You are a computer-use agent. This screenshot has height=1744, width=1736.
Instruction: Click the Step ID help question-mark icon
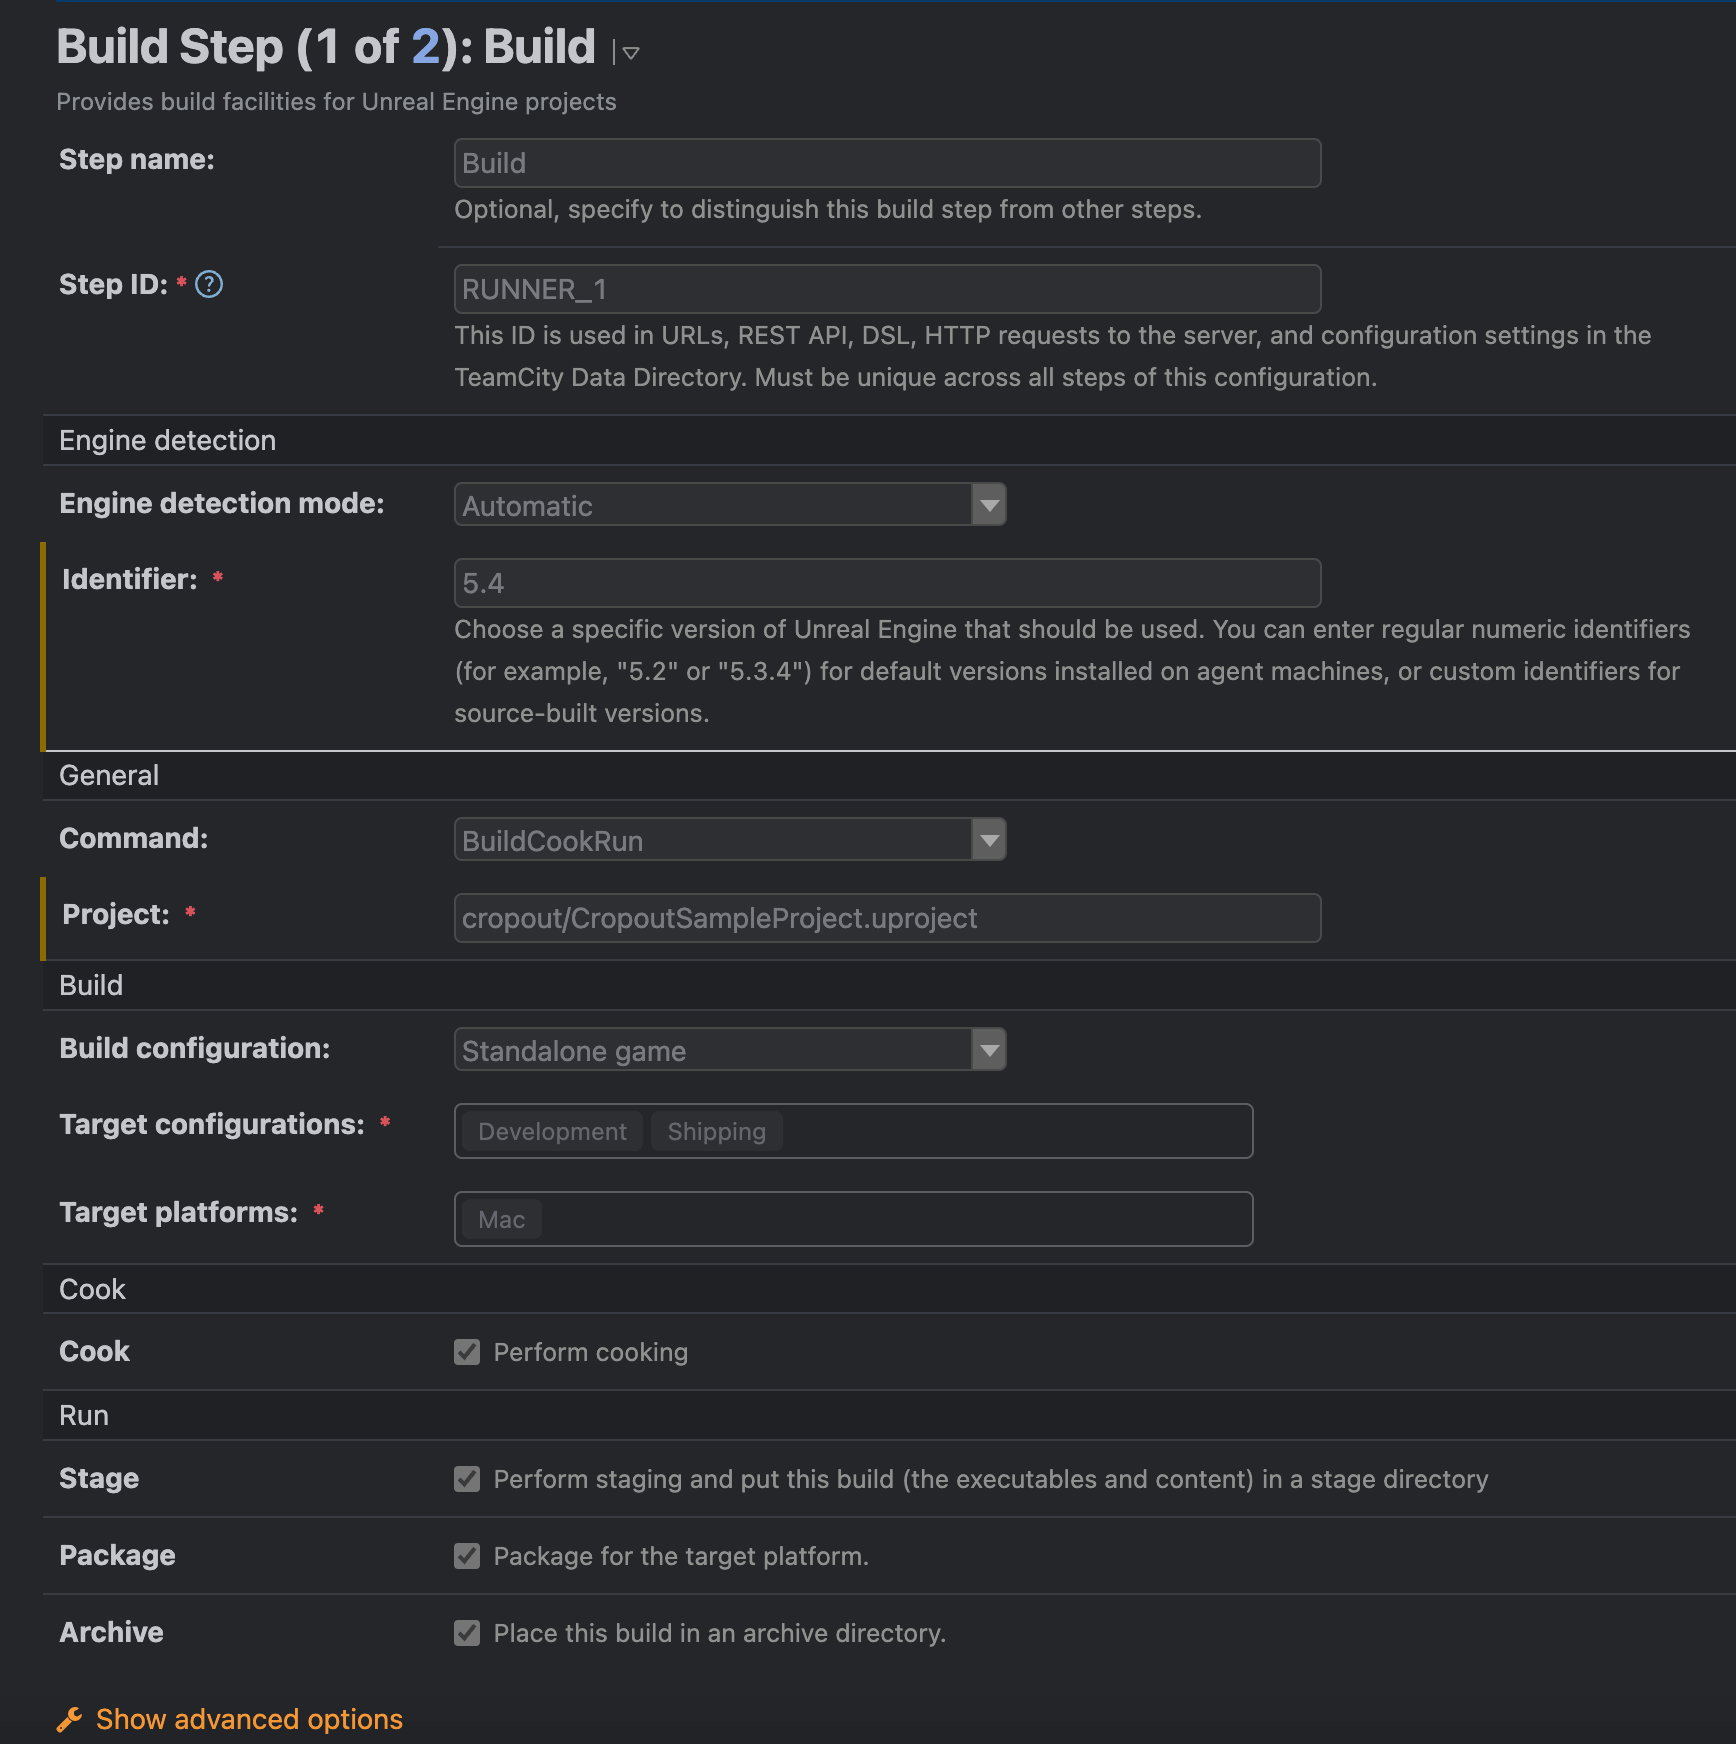[209, 285]
